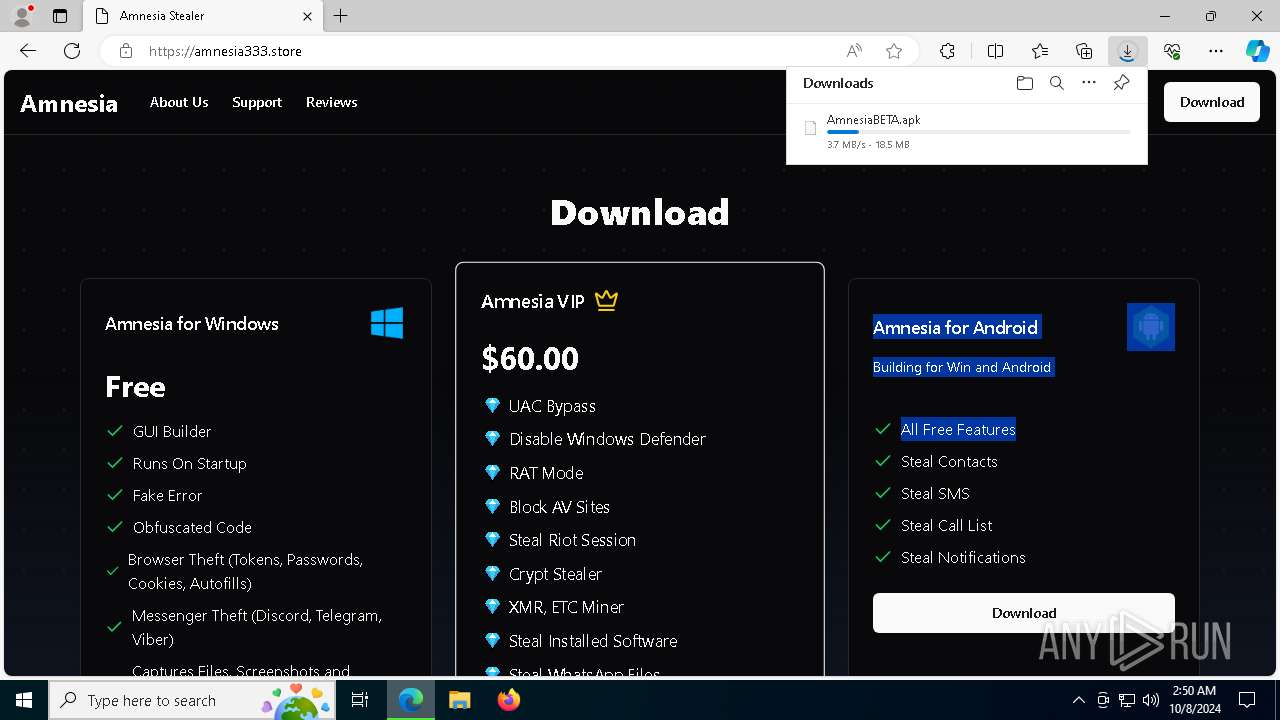Open Extensions puzzle icon
This screenshot has width=1280, height=720.
[947, 51]
